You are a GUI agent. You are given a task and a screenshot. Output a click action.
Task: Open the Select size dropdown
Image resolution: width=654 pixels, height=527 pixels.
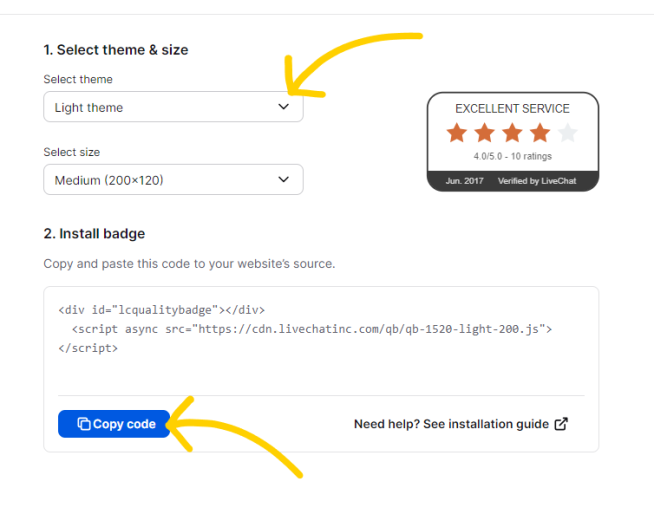point(173,179)
